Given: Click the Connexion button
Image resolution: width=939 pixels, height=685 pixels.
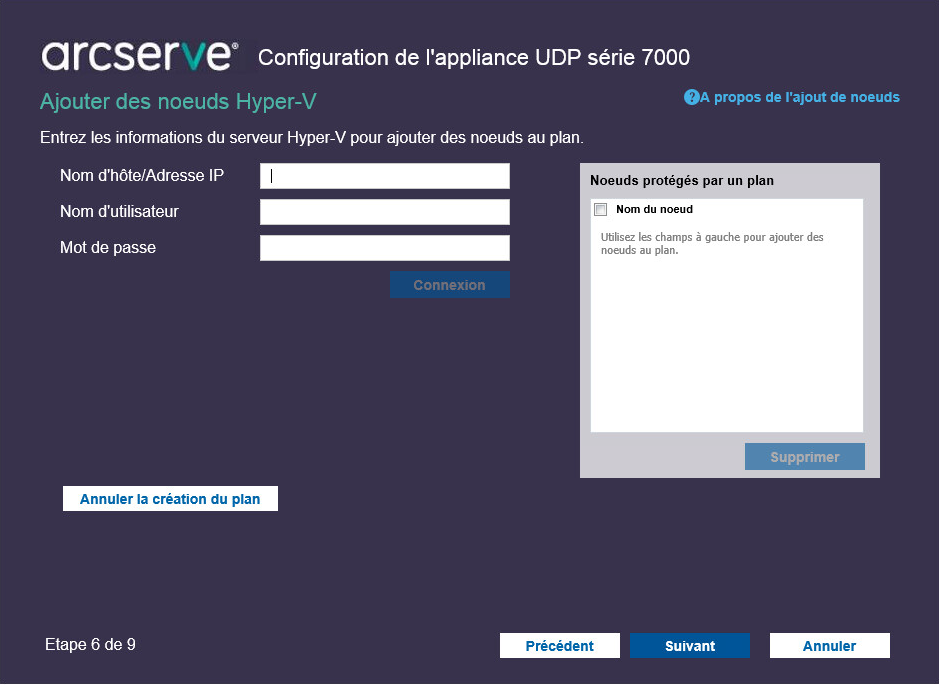Looking at the screenshot, I should 450,285.
